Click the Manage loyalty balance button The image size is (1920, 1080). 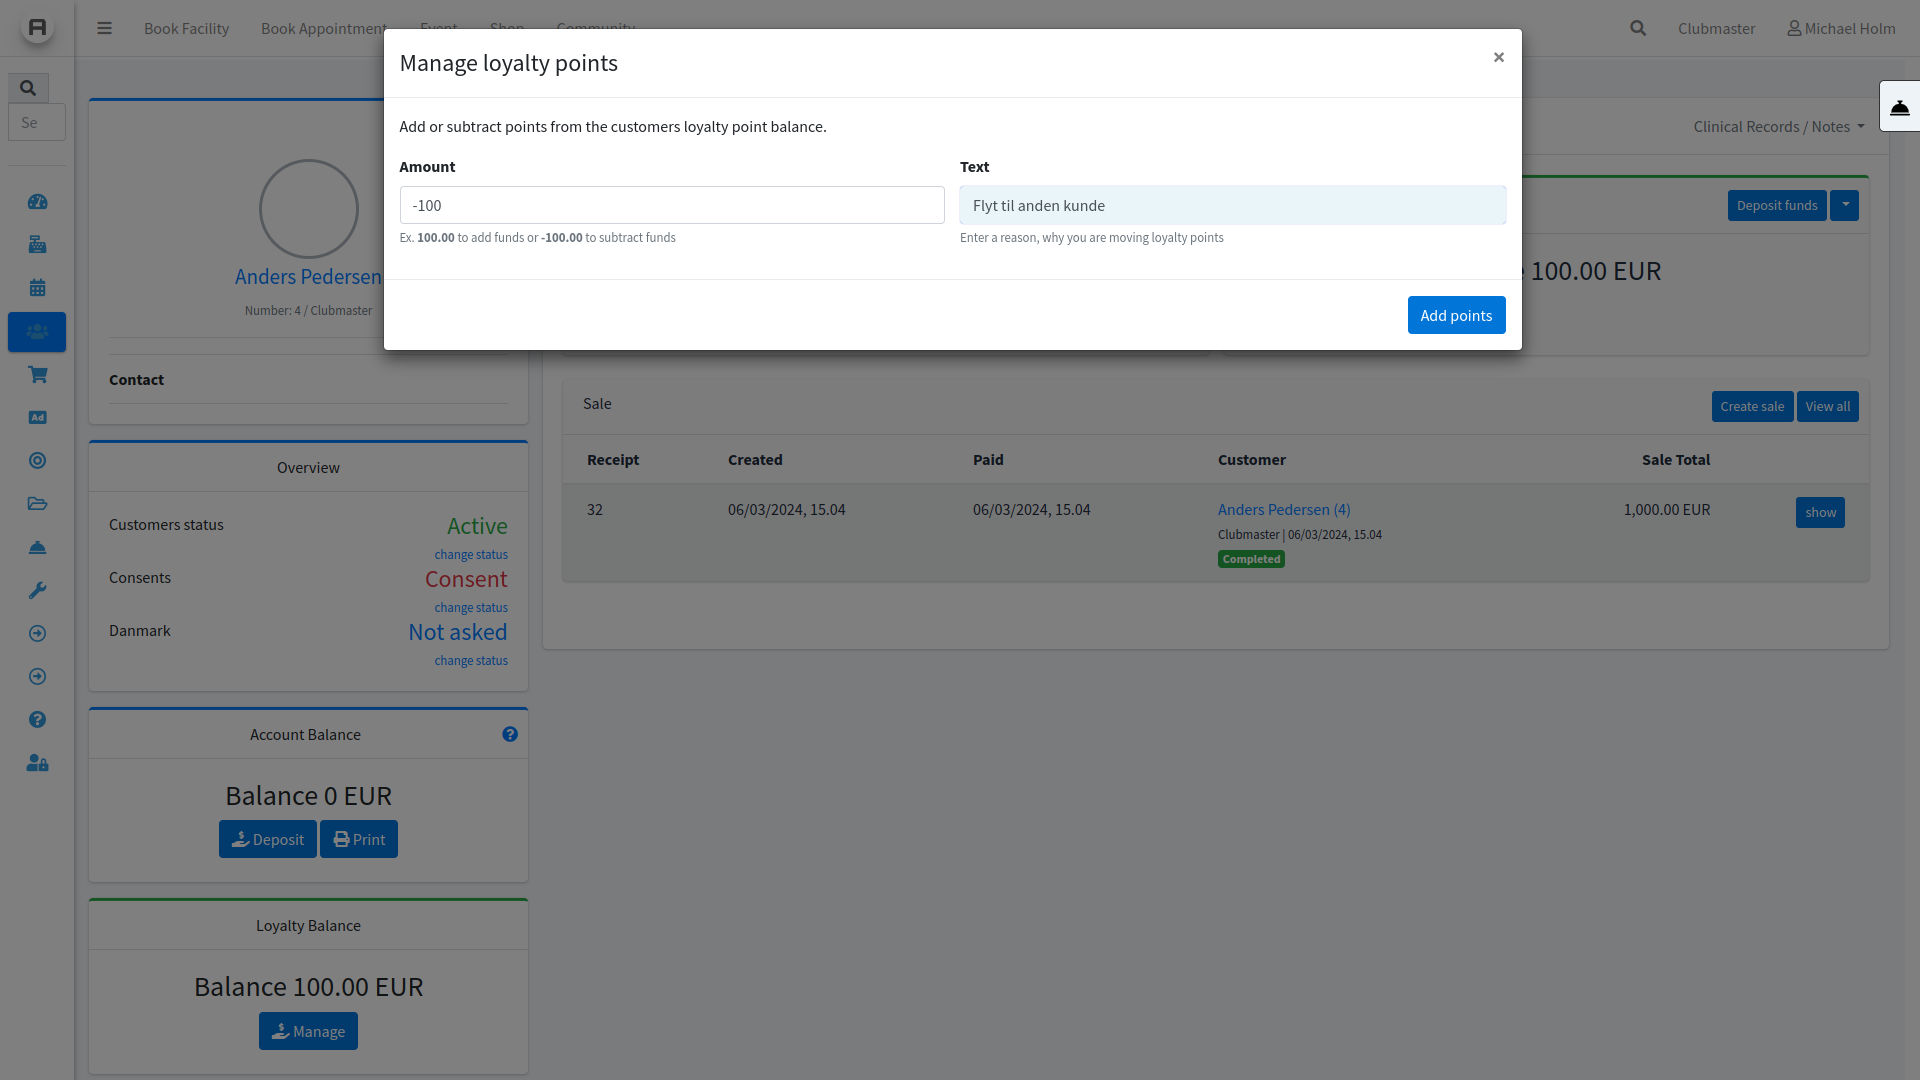pyautogui.click(x=308, y=1031)
